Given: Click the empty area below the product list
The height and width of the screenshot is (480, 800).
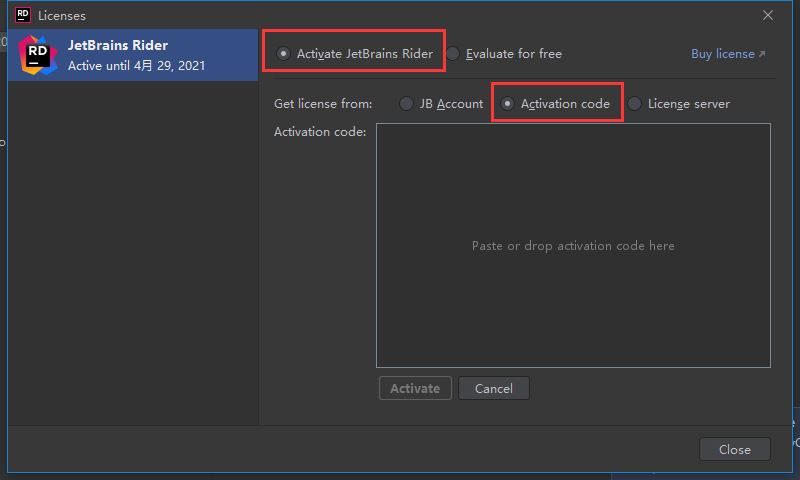Looking at the screenshot, I should point(133,252).
